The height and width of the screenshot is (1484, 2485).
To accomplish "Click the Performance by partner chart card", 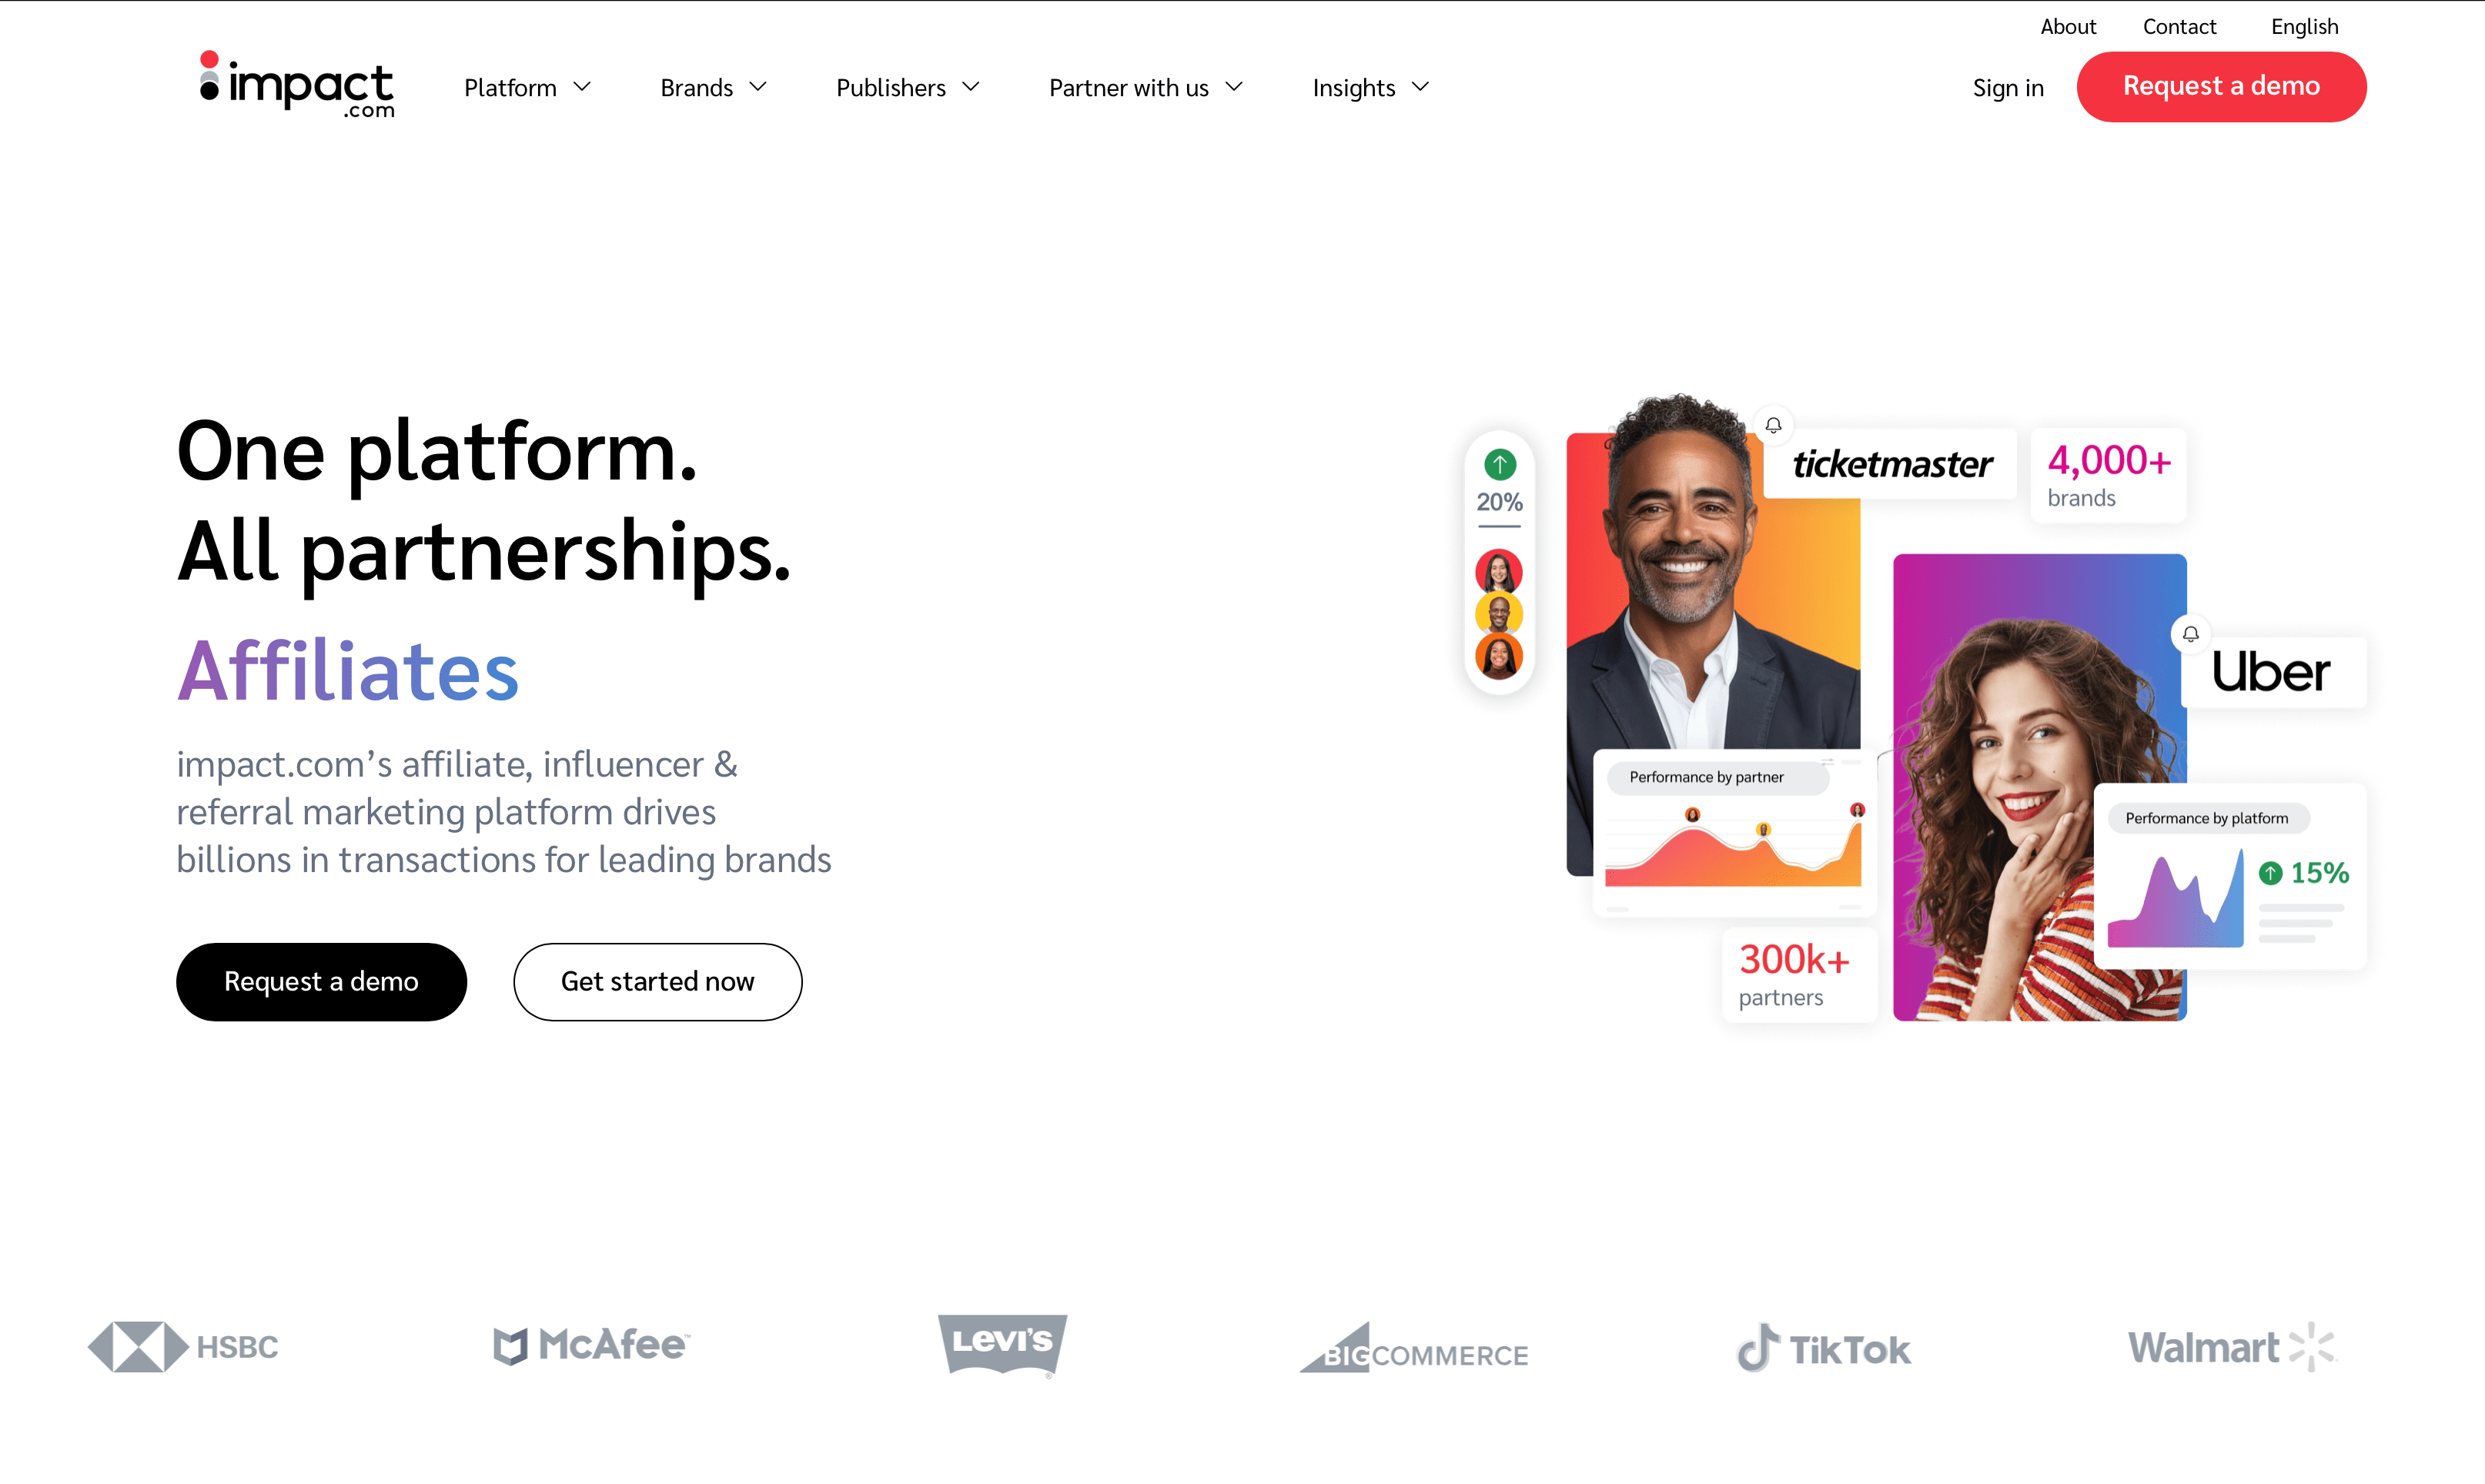I will pyautogui.click(x=1734, y=832).
